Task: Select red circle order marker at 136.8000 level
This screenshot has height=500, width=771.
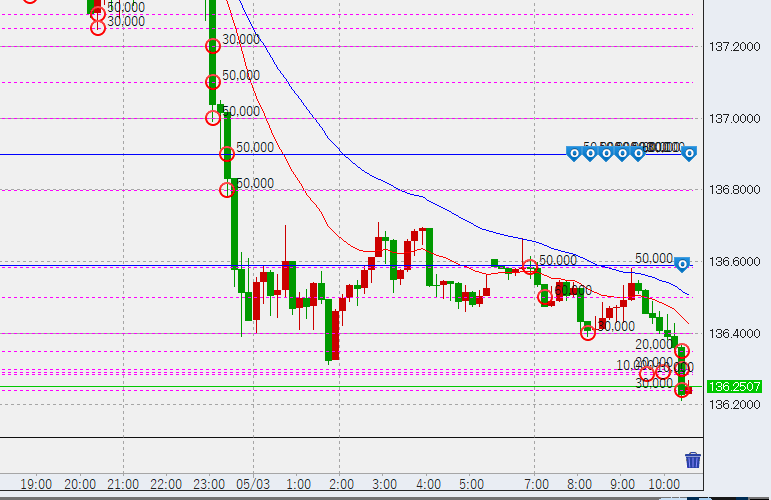Action: coord(227,190)
